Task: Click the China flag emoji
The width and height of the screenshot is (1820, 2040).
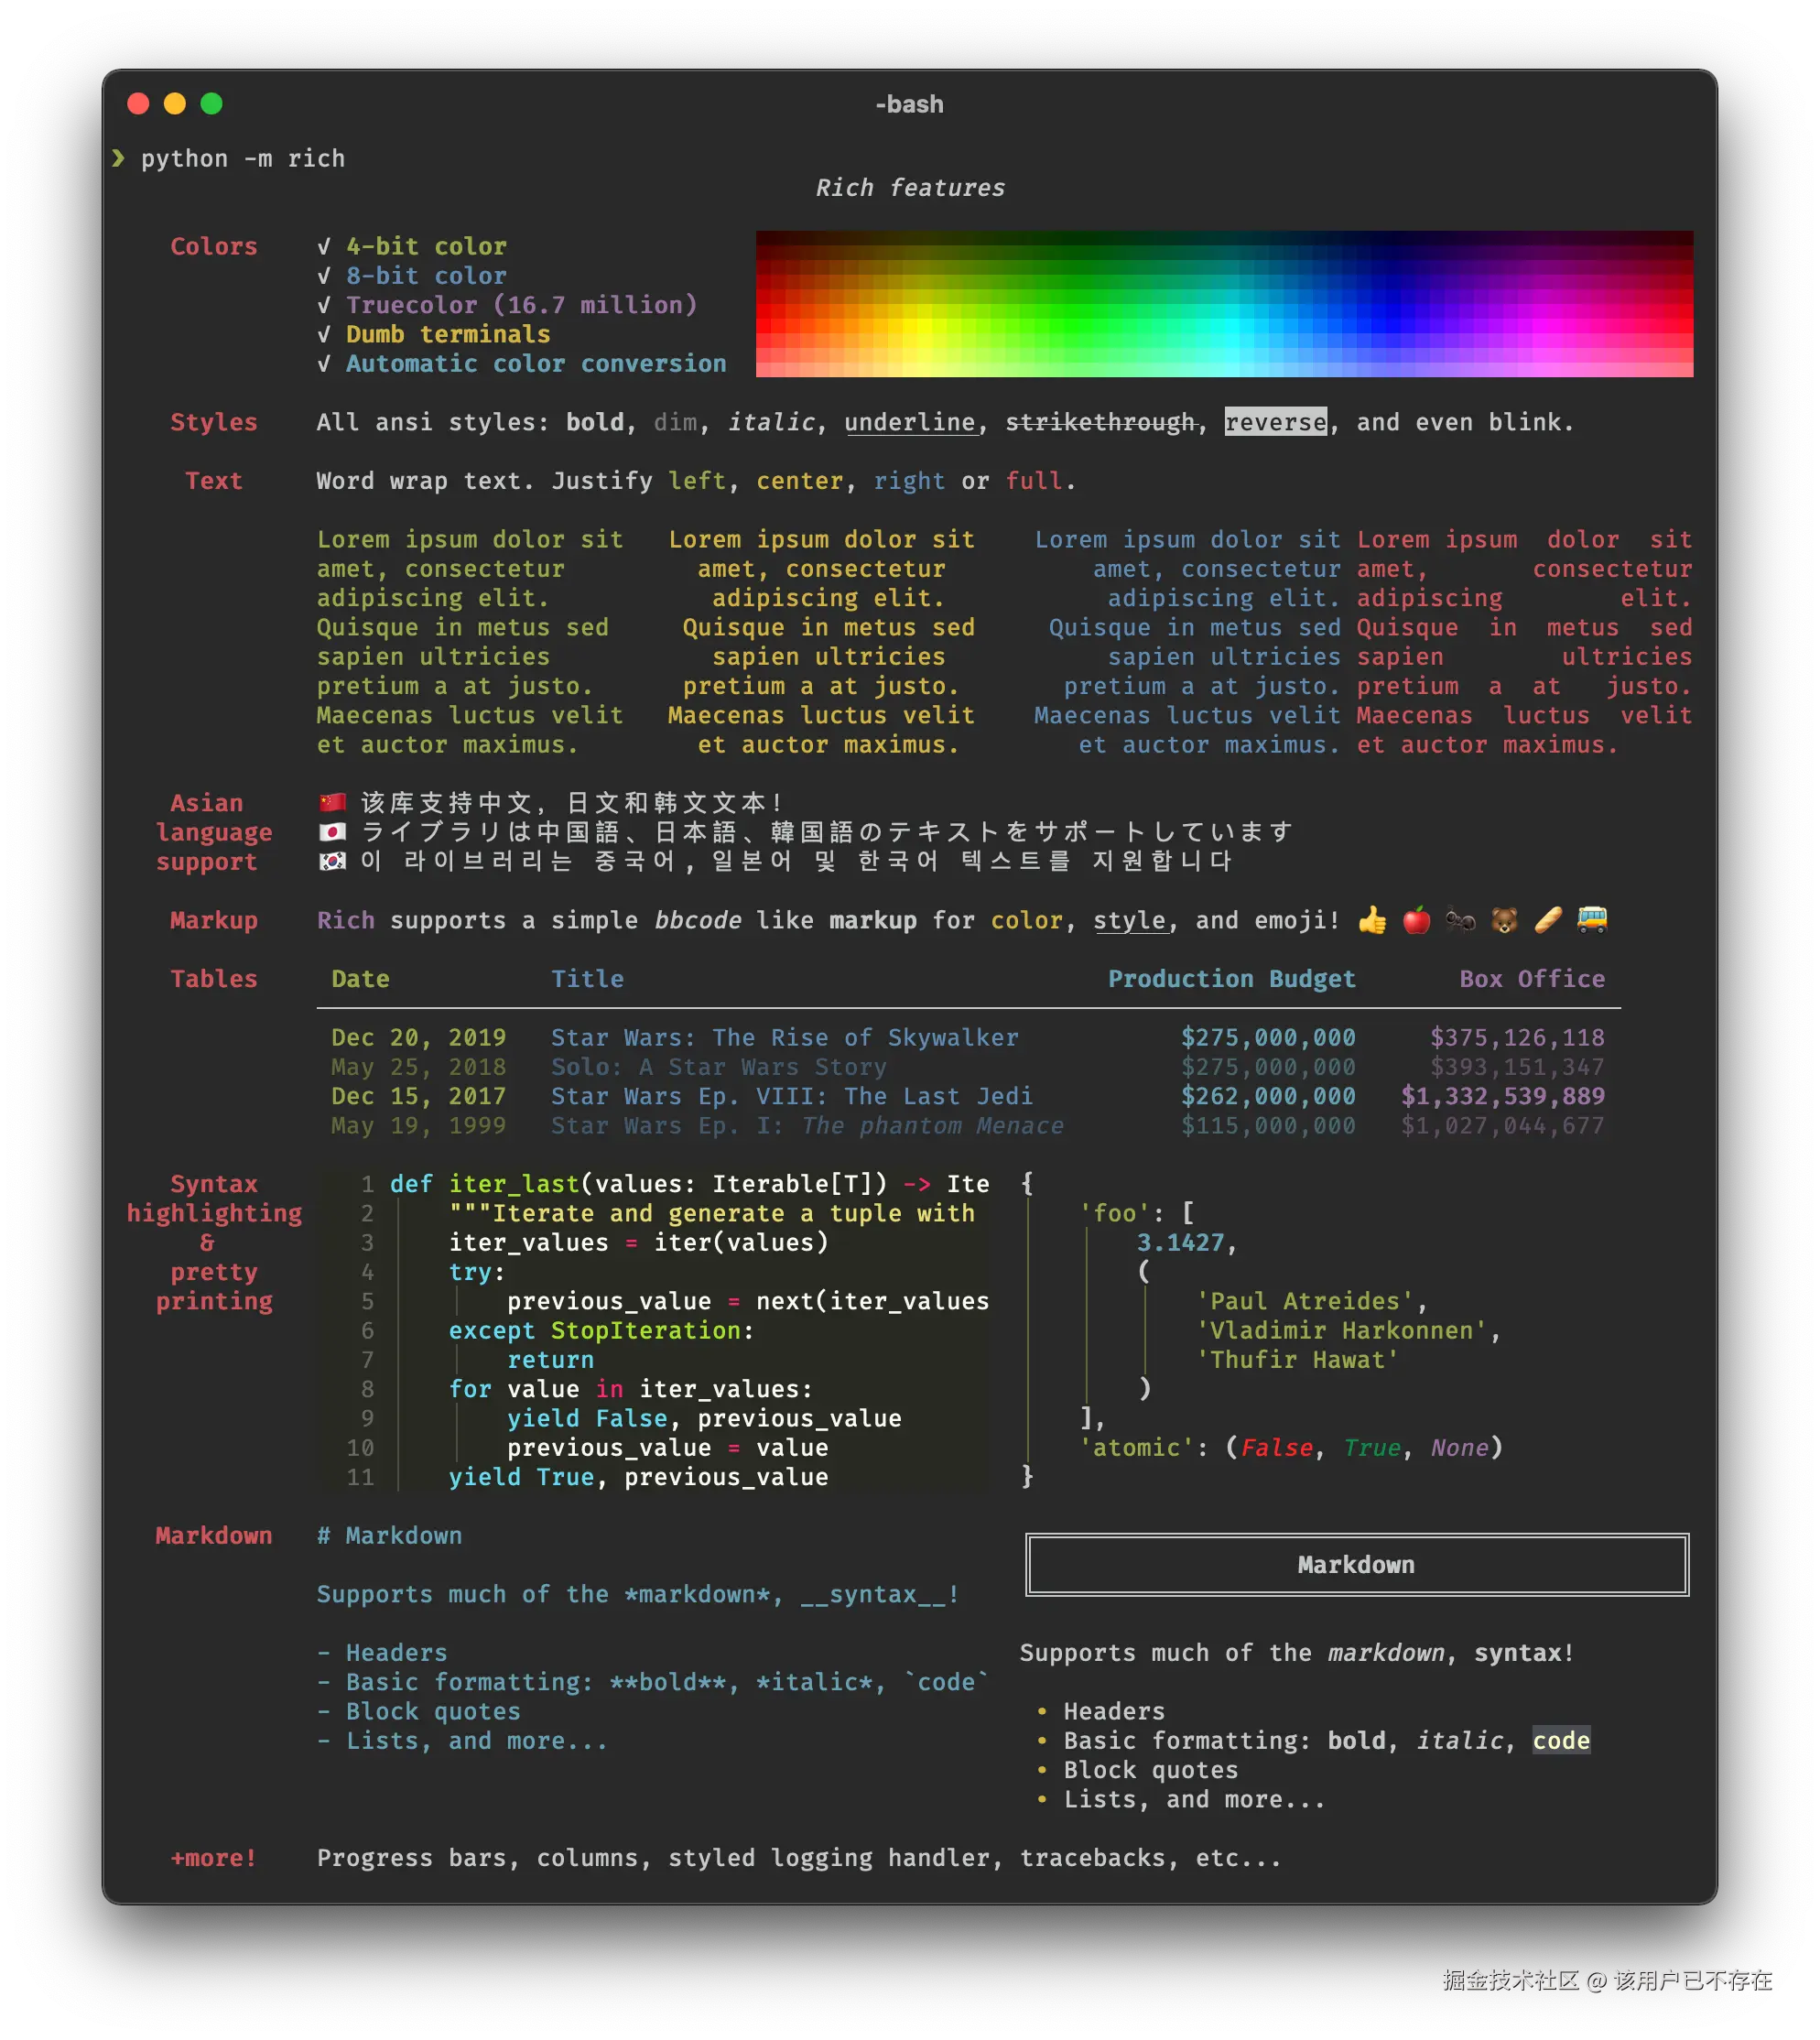Action: click(x=332, y=803)
